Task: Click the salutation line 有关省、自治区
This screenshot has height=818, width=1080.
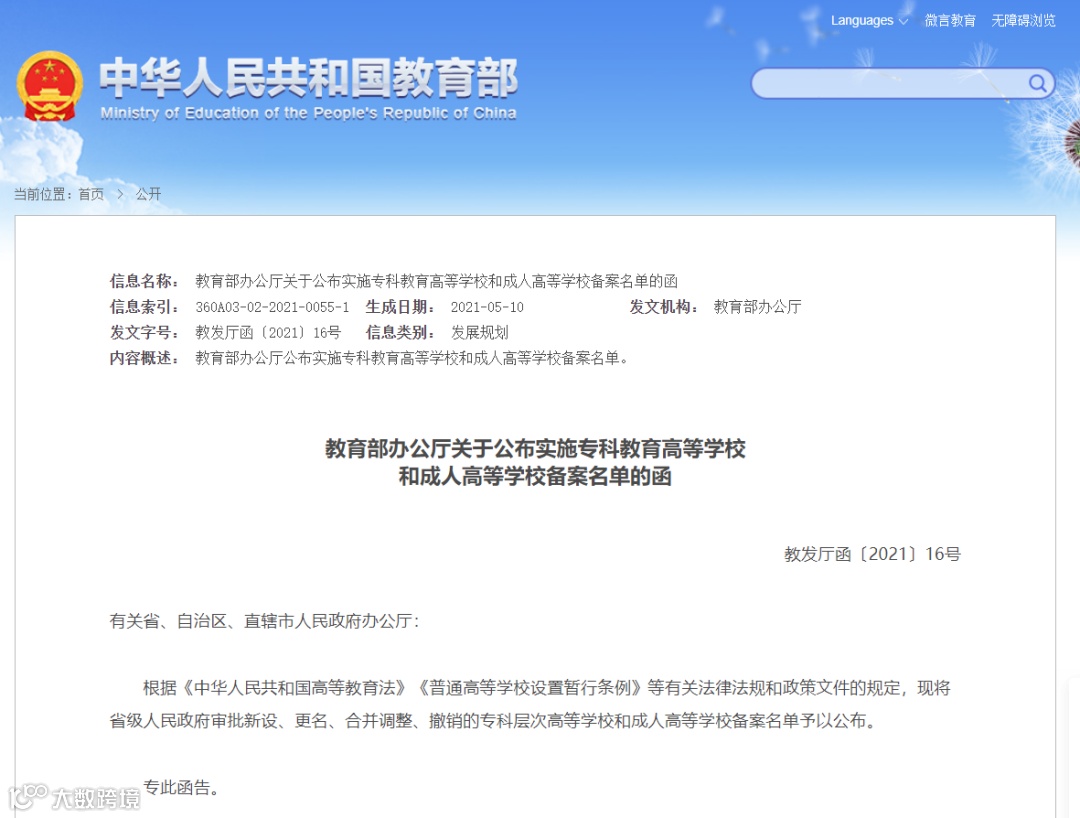Action: [x=264, y=621]
